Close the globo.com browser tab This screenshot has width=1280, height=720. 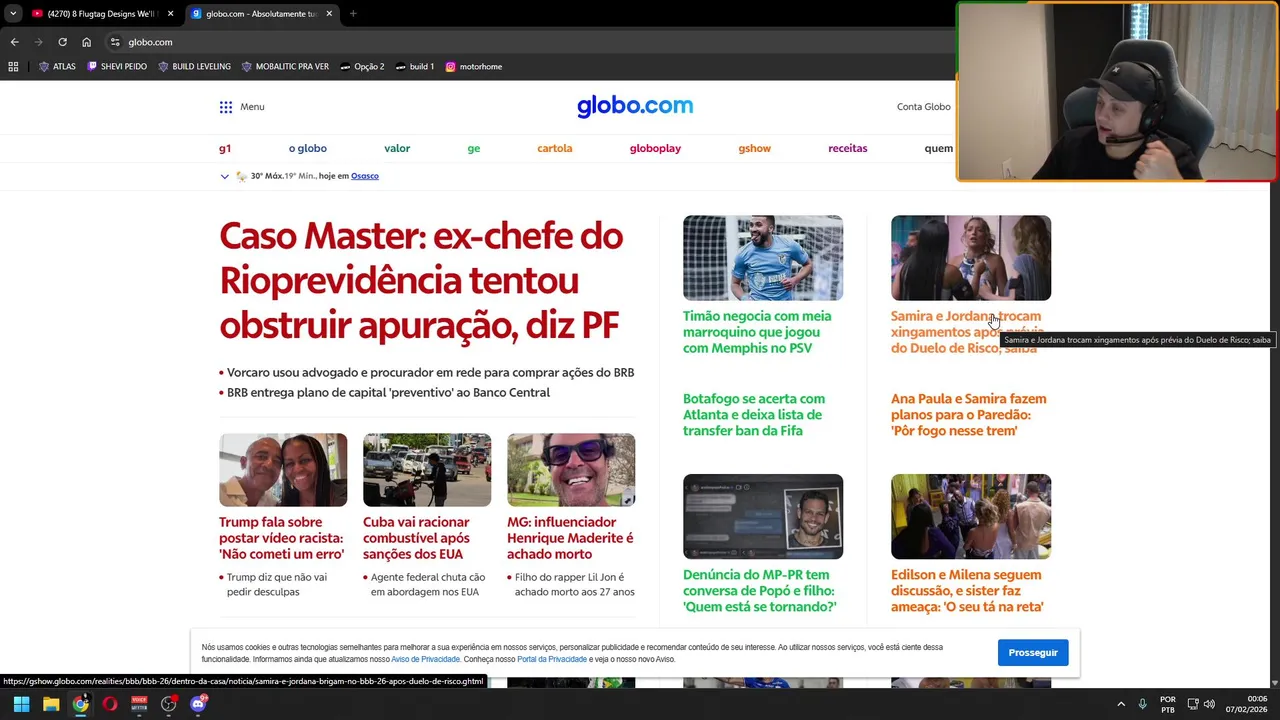coord(329,14)
